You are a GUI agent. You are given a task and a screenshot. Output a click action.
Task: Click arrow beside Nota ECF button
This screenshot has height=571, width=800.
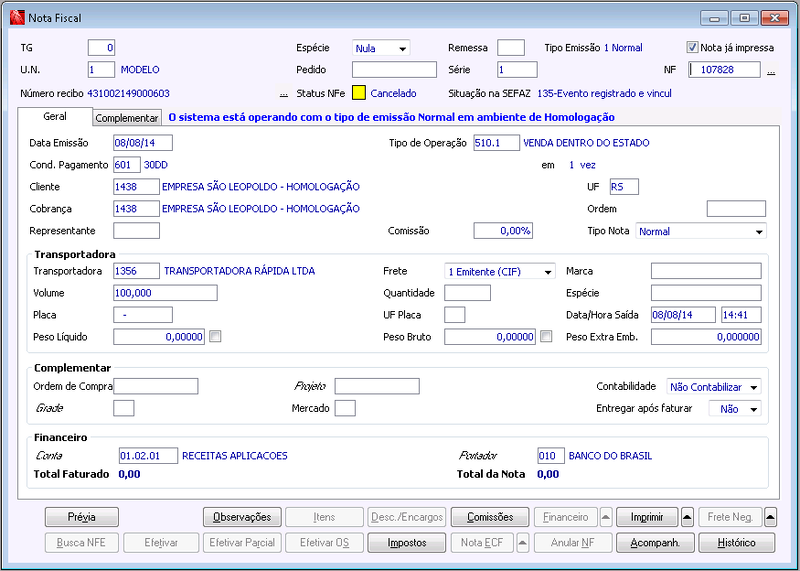tap(522, 543)
